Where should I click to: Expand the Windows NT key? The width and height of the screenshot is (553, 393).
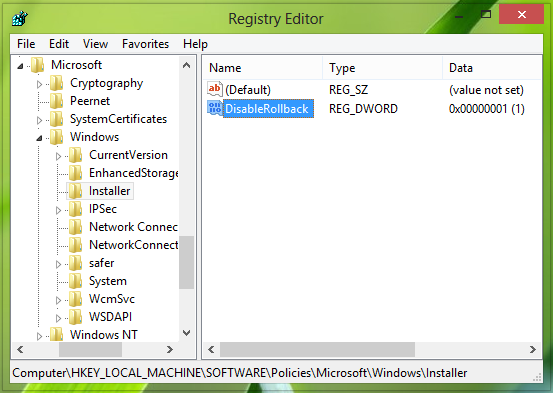click(39, 336)
